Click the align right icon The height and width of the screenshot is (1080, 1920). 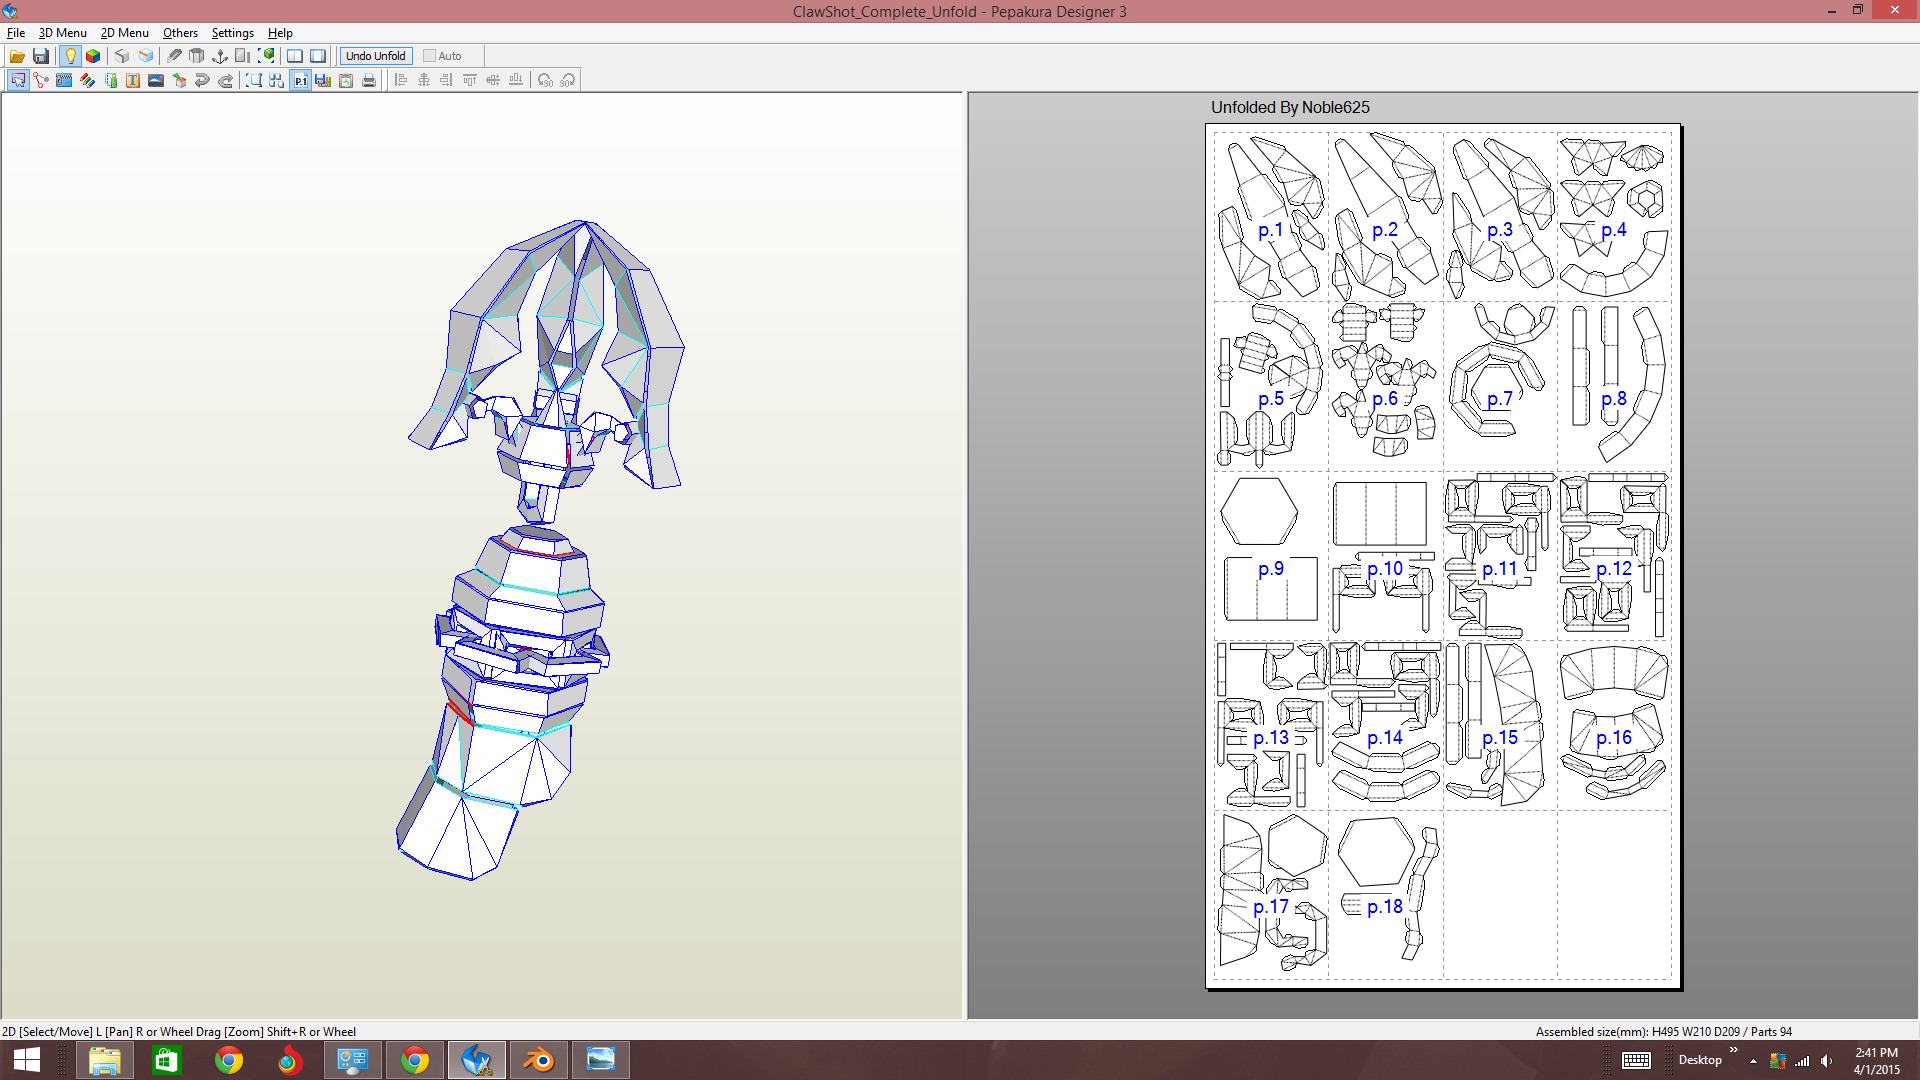(x=447, y=80)
